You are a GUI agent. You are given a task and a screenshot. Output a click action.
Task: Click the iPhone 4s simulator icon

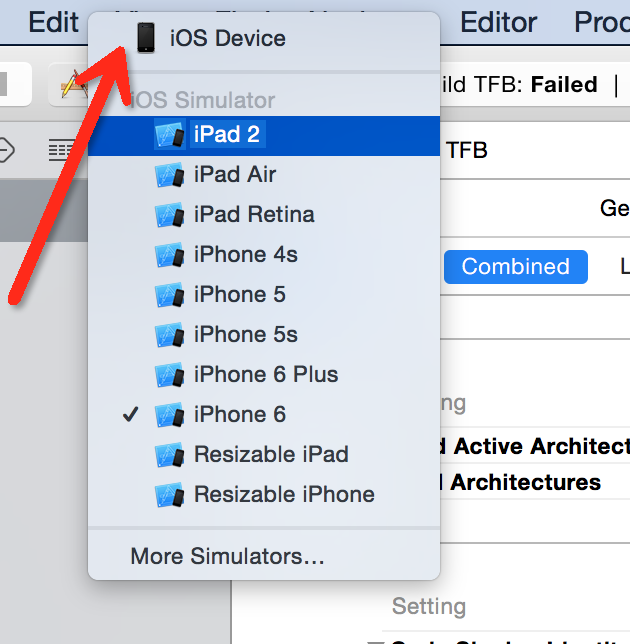click(x=170, y=255)
